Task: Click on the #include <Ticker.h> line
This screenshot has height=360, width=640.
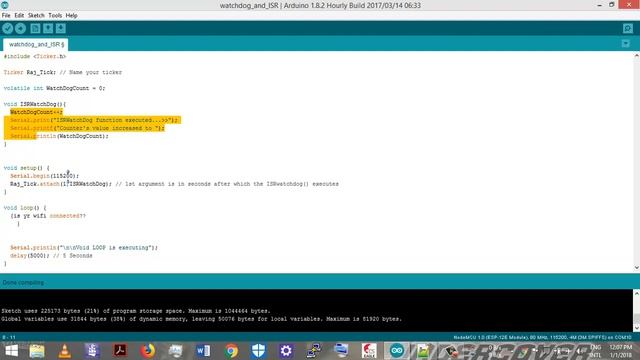Action: click(35, 56)
